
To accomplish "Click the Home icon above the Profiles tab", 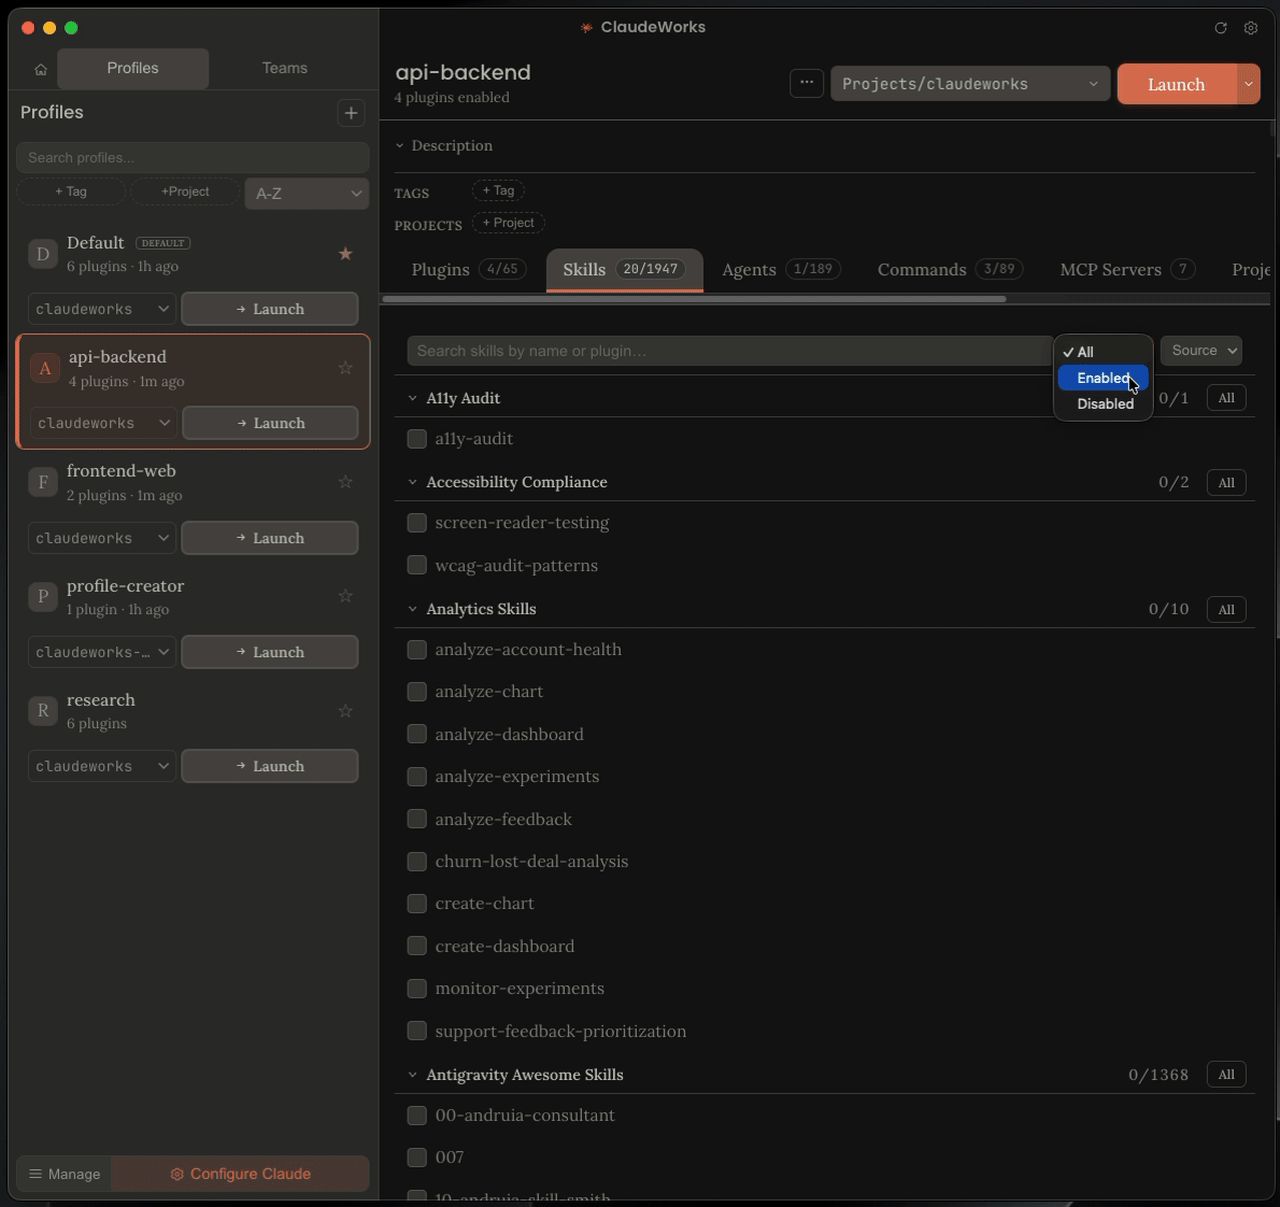I will point(40,68).
